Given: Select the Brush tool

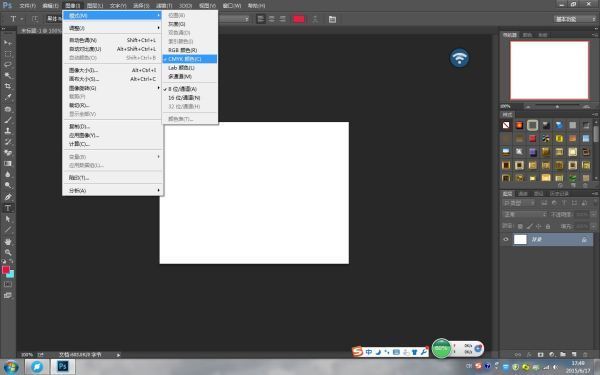Looking at the screenshot, I should 8,120.
